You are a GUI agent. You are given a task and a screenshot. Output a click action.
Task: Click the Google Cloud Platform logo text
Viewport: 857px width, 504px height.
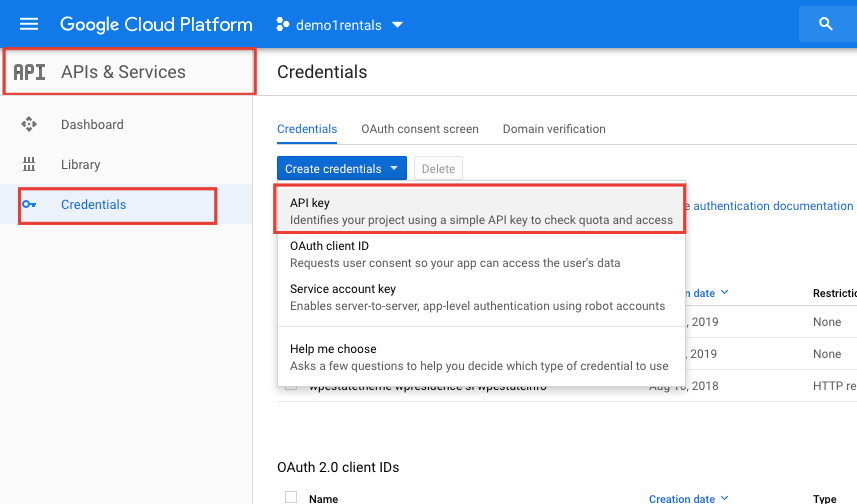click(156, 25)
